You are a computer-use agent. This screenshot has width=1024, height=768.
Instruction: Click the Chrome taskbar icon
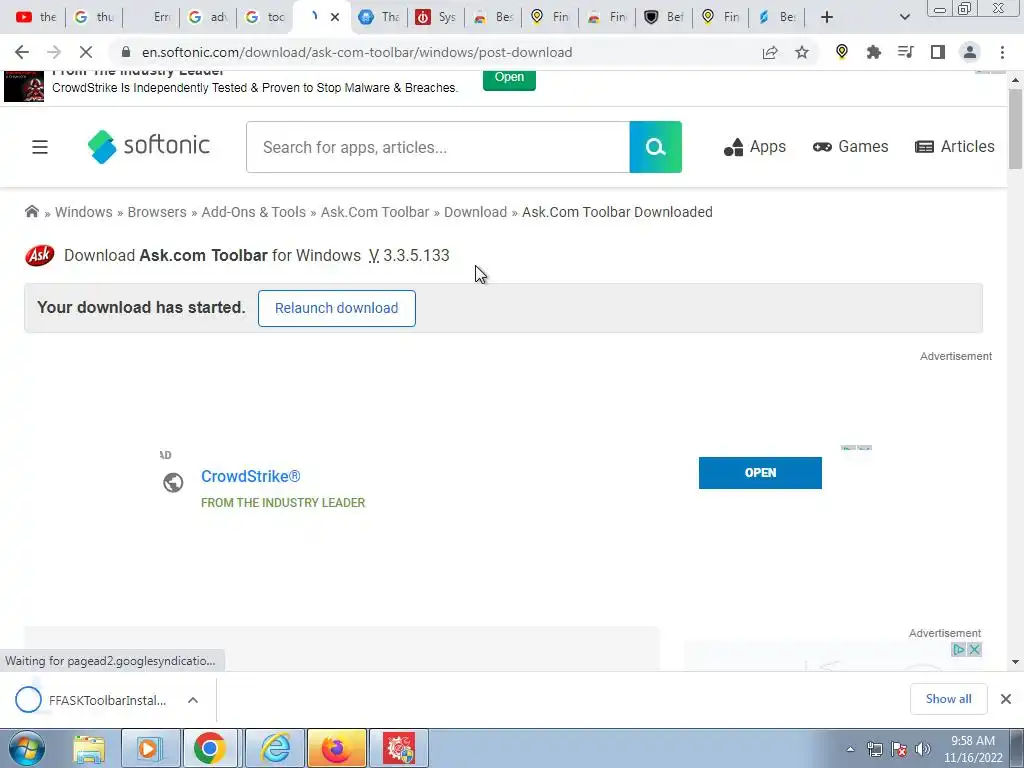coord(210,748)
